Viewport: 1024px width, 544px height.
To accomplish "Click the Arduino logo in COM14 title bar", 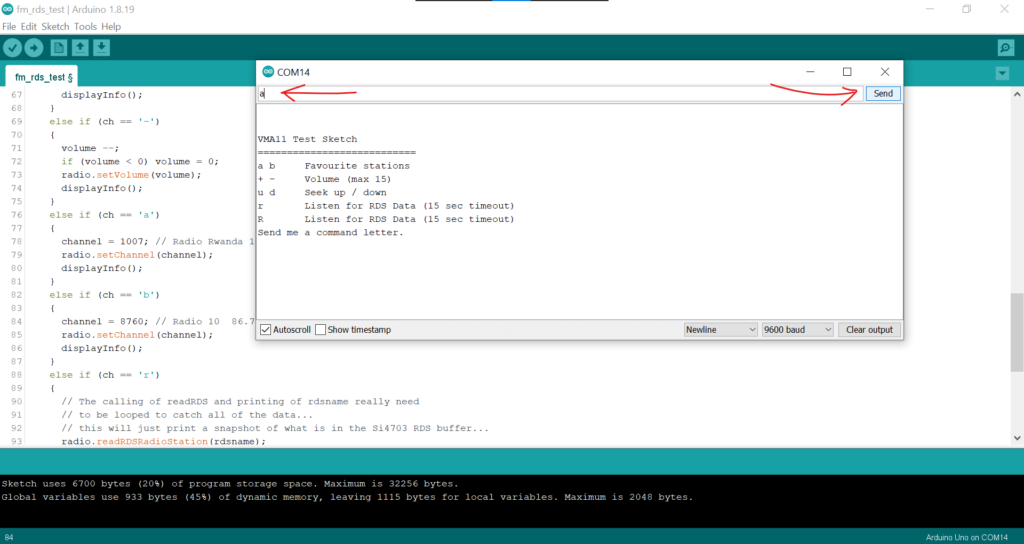I will [x=267, y=72].
